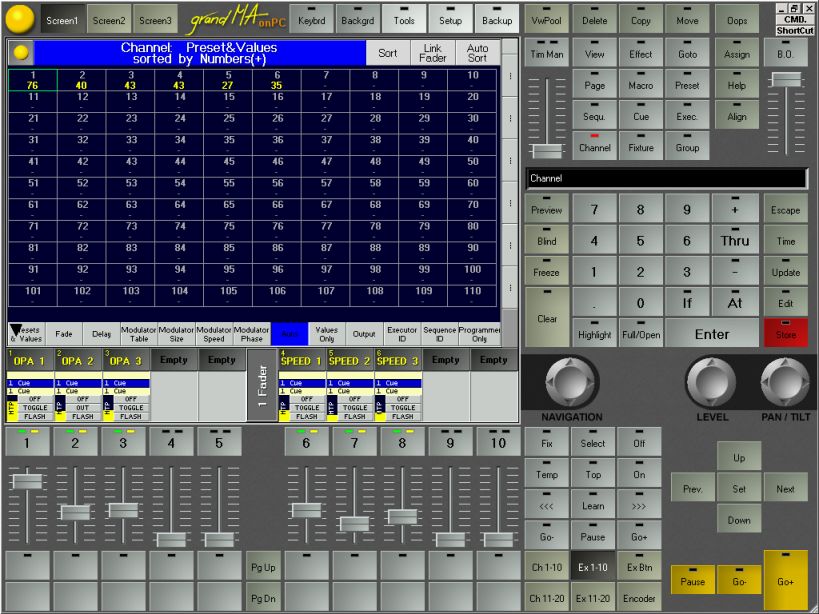Select the SPEED 2 executor label
The height and width of the screenshot is (614, 819).
click(350, 360)
